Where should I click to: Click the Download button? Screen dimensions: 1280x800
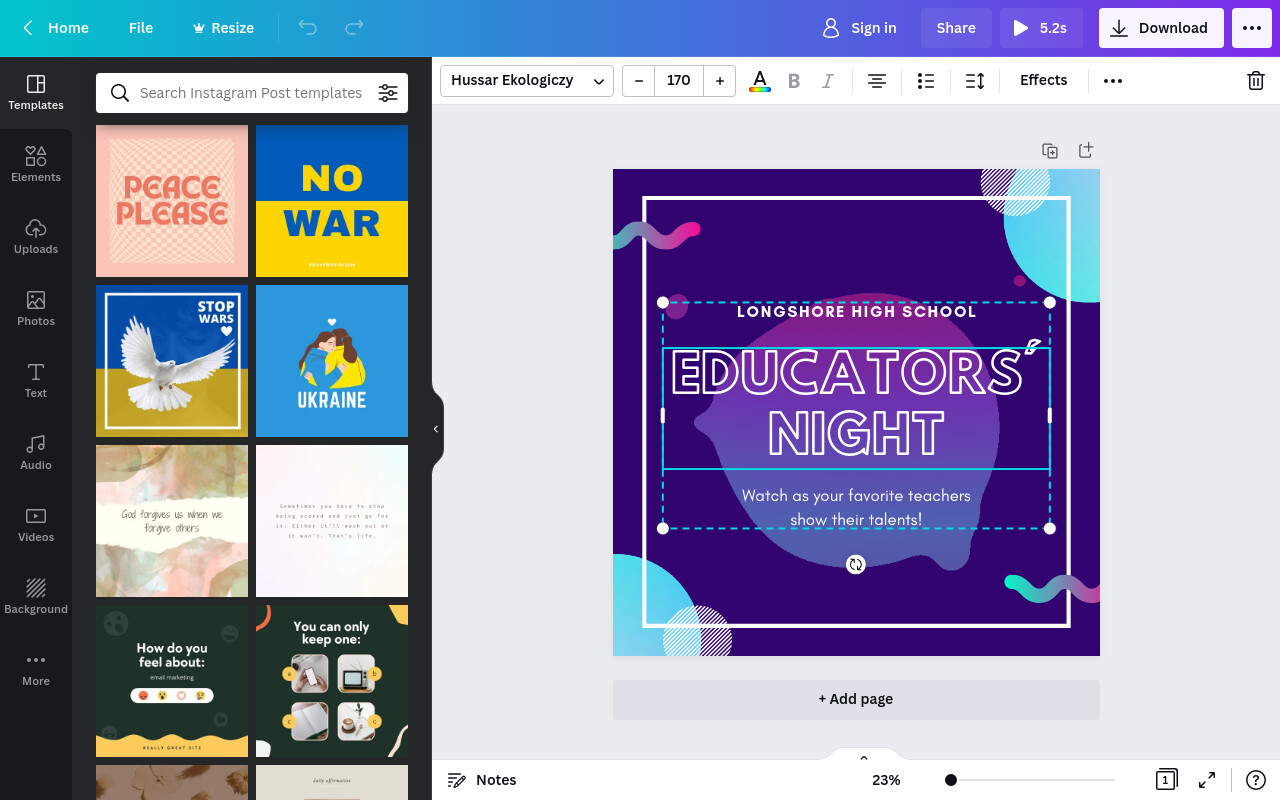click(1161, 28)
